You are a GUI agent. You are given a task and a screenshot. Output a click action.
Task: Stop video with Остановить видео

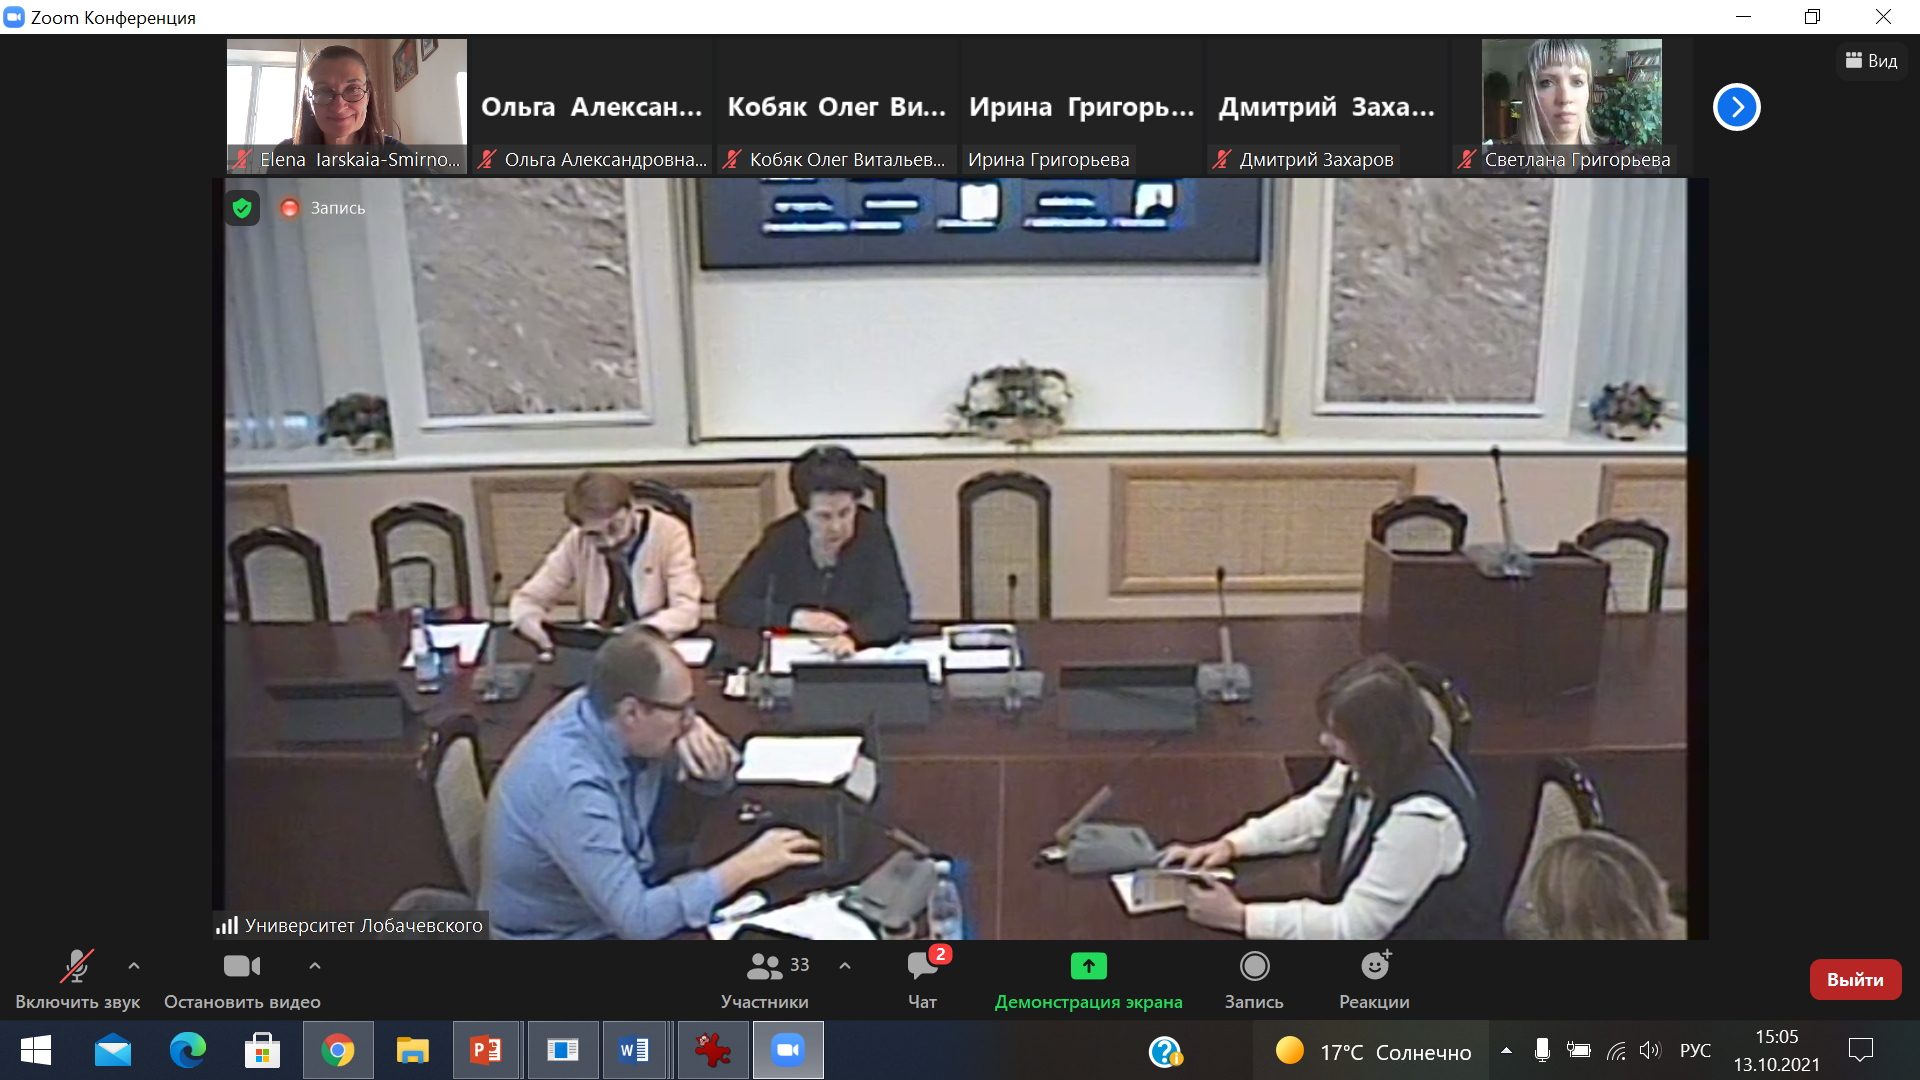pos(242,980)
